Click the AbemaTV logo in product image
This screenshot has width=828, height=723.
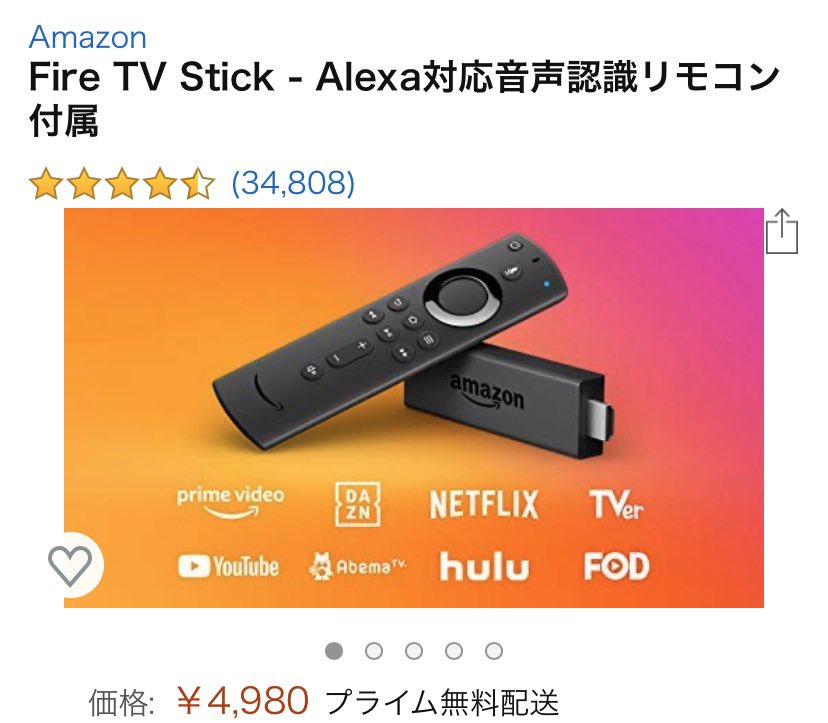[x=357, y=567]
